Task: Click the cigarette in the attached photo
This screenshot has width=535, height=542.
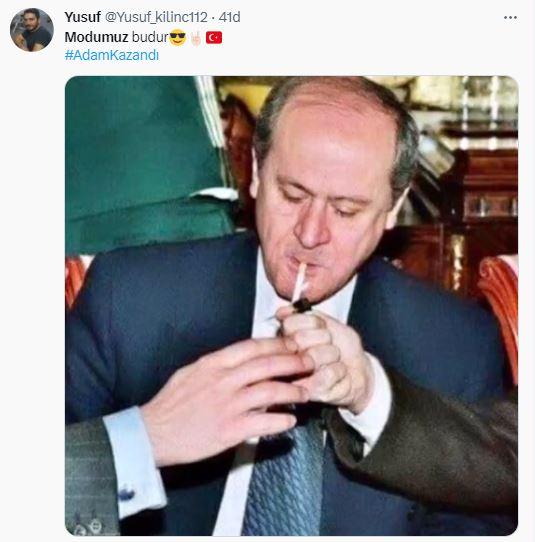Action: coord(299,282)
